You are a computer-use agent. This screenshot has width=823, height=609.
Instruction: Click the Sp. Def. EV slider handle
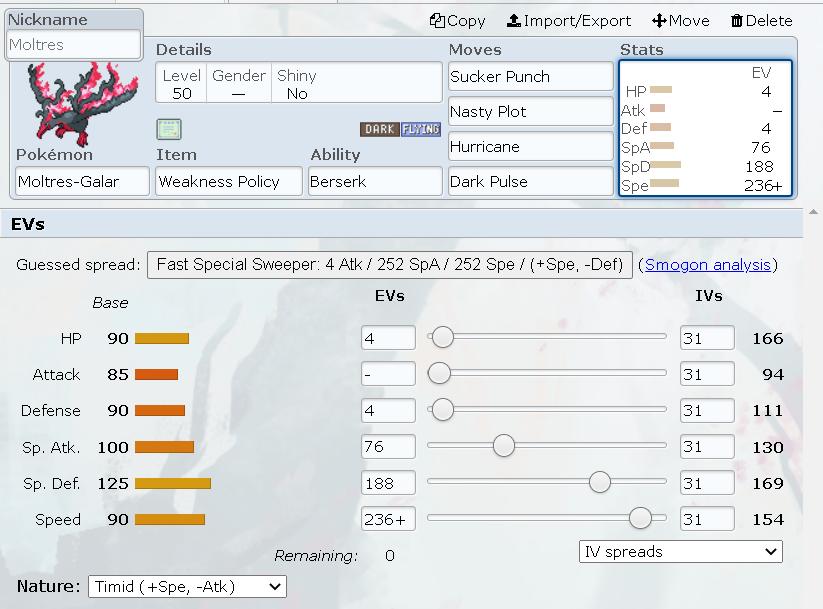pyautogui.click(x=599, y=482)
